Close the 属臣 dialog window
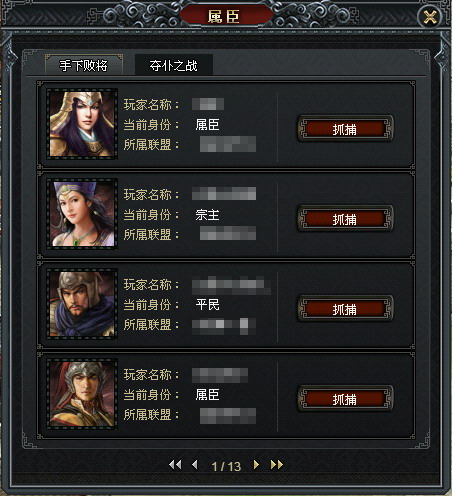The width and height of the screenshot is (453, 497). coord(430,17)
